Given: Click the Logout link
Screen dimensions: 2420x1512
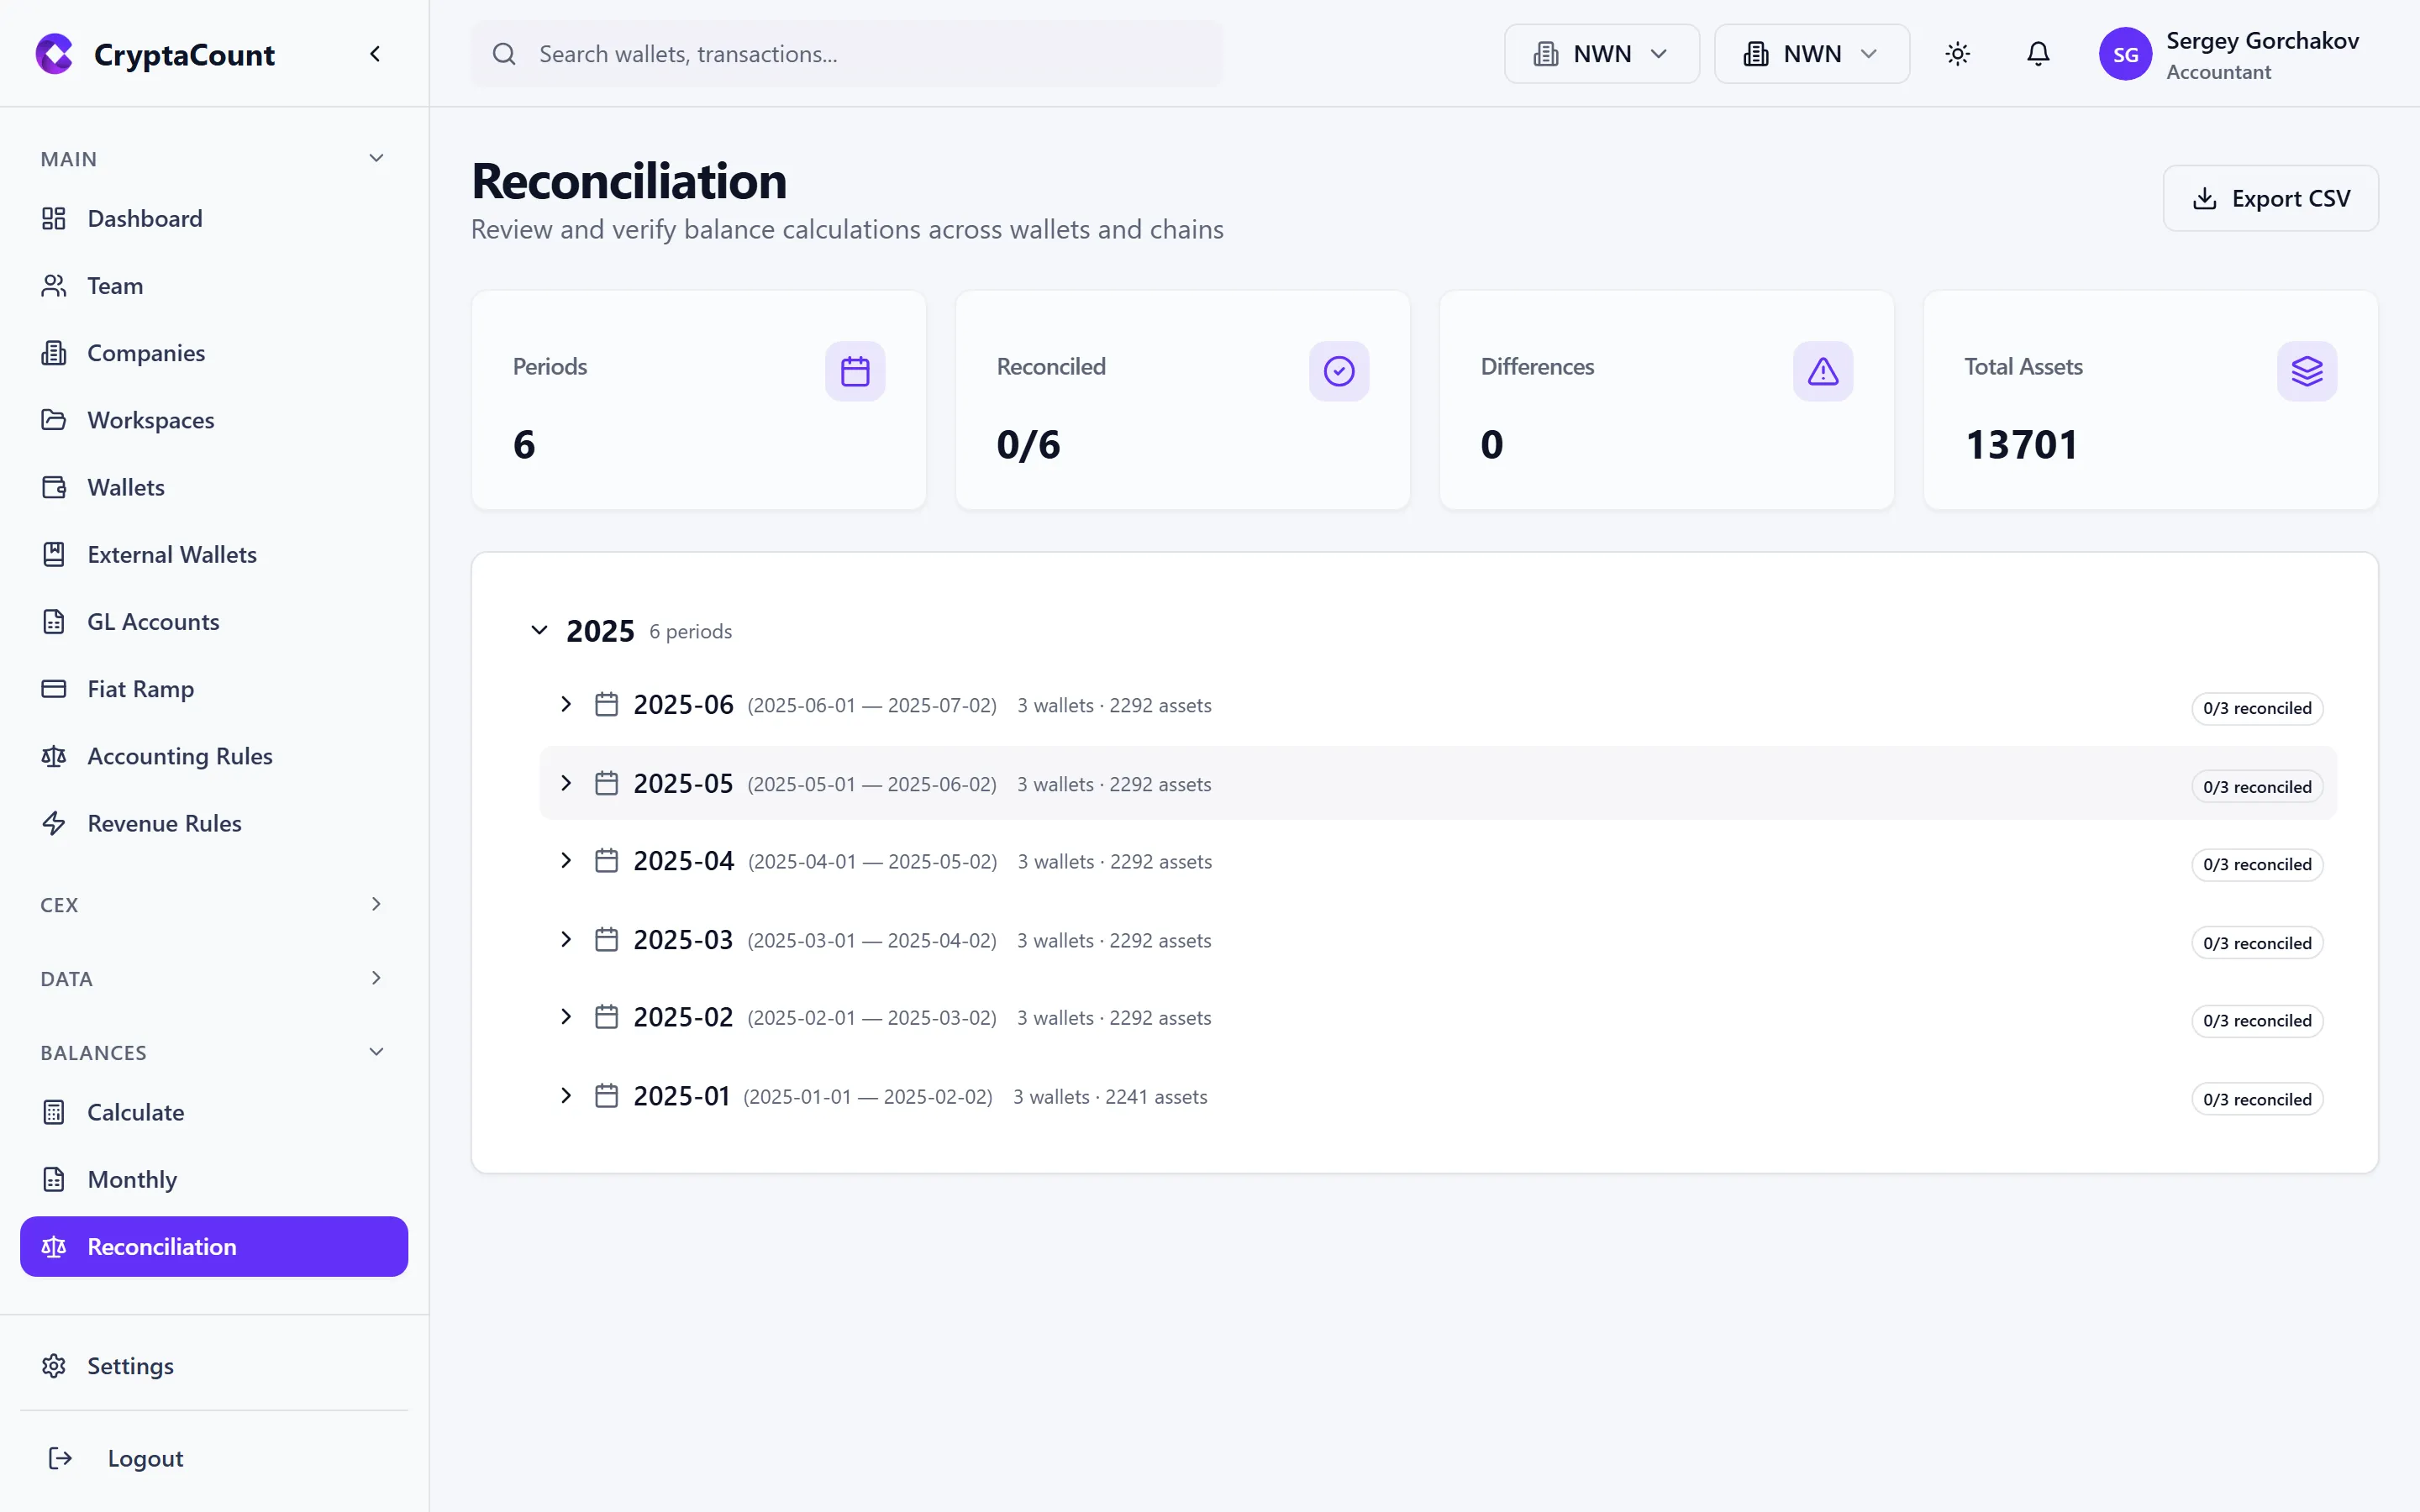Looking at the screenshot, I should coord(145,1458).
